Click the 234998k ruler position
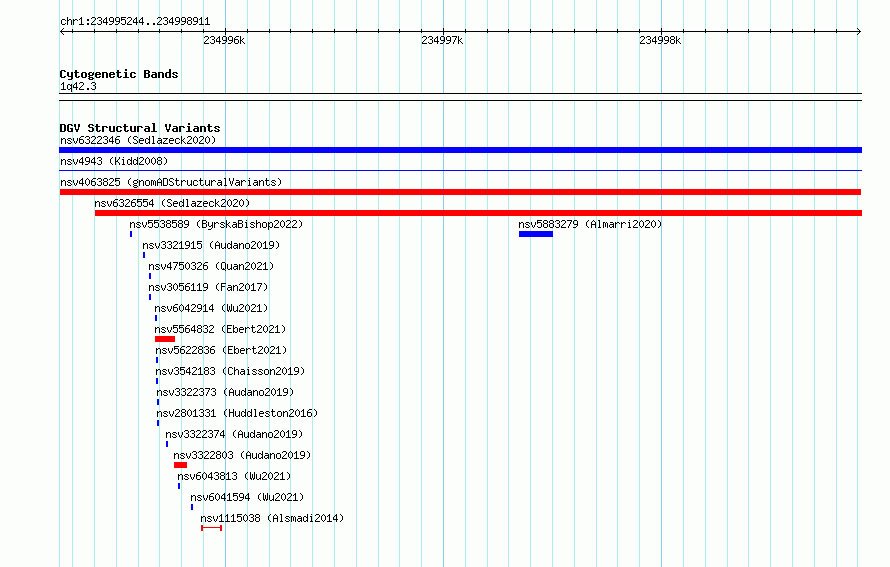890x567 pixels. [660, 40]
